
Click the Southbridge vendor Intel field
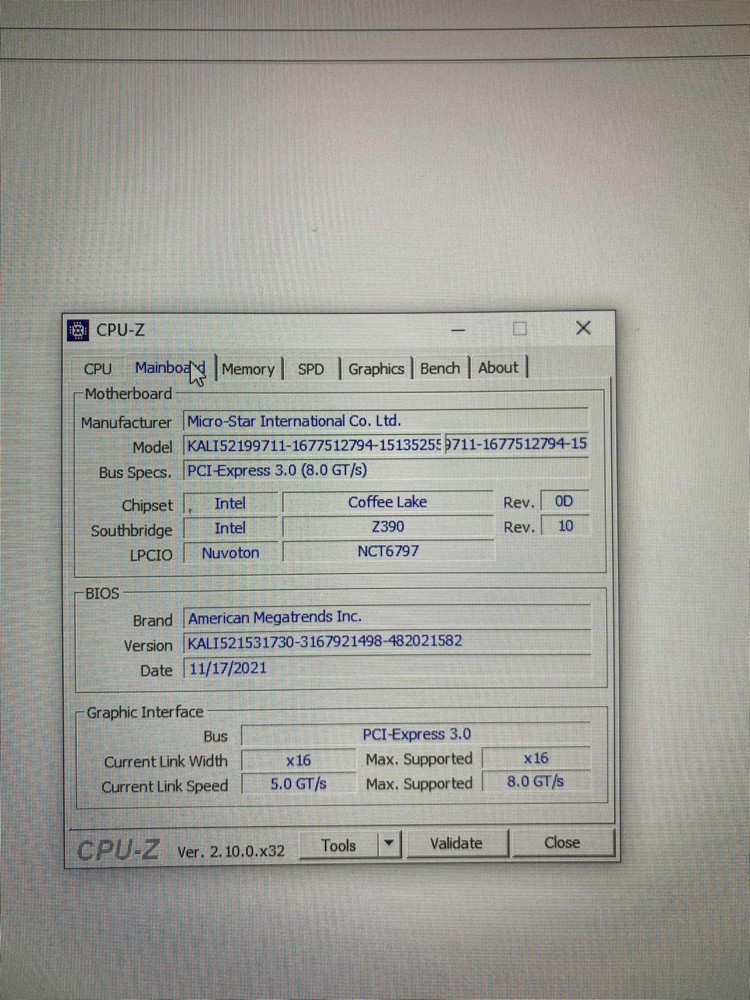(x=230, y=528)
